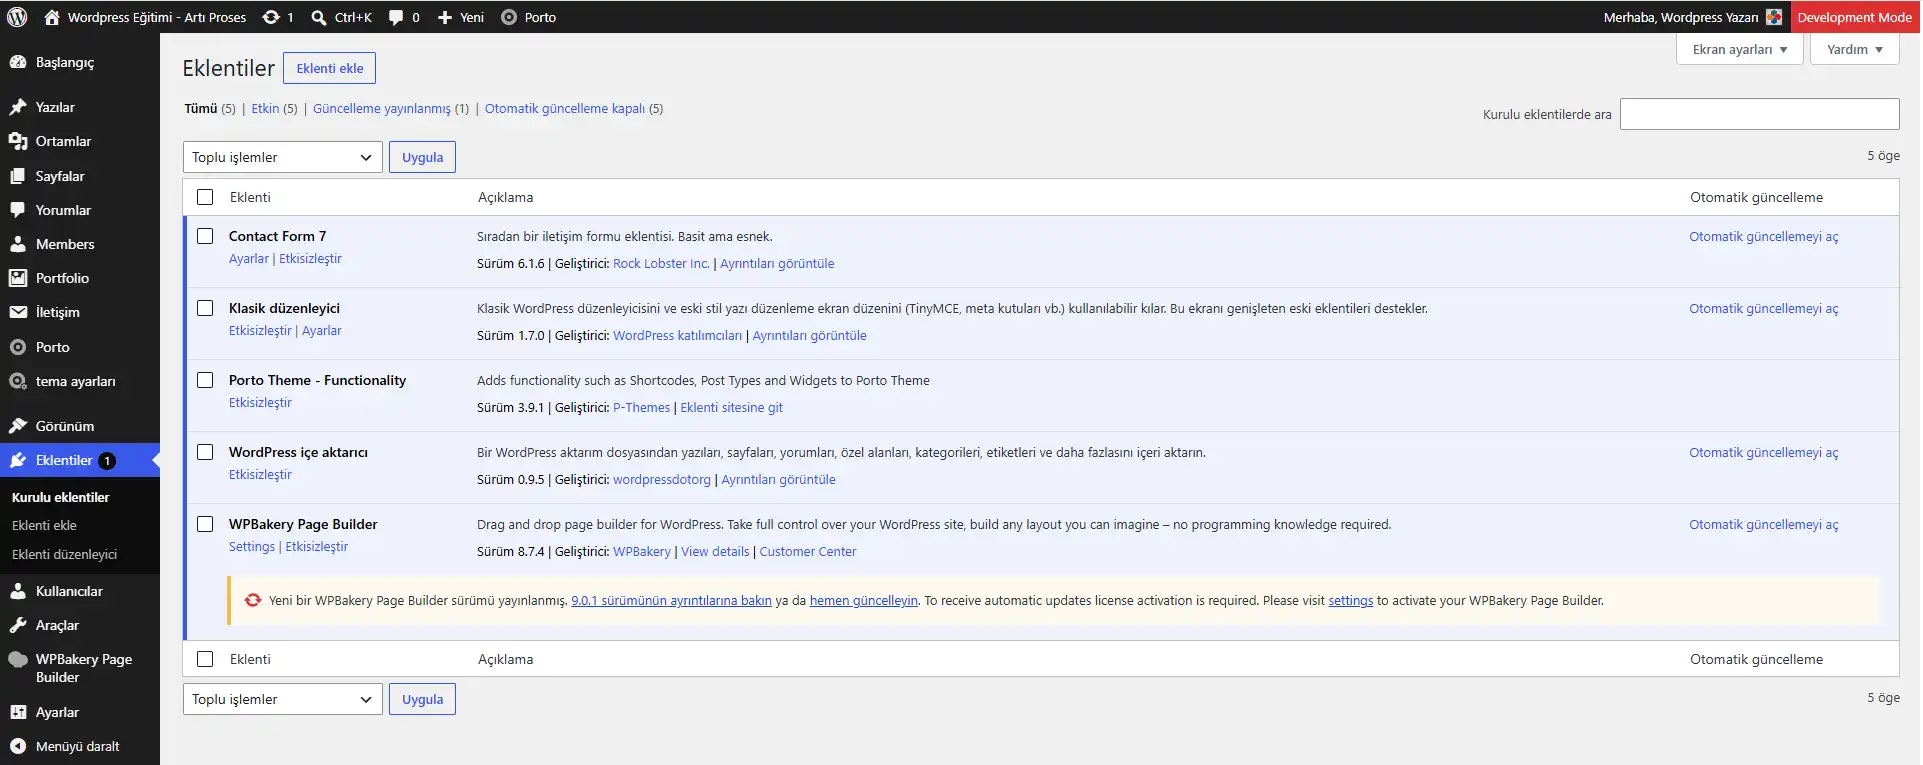Open the comments bubble in the admin bar
The width and height of the screenshot is (1923, 765).
(396, 17)
